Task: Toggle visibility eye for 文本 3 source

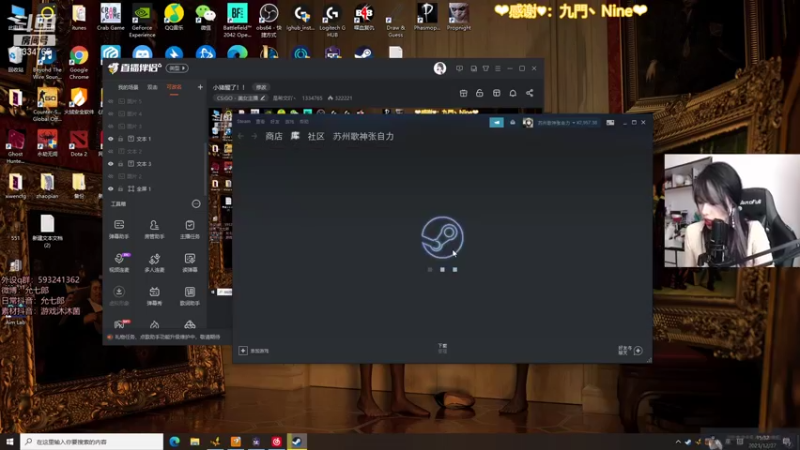Action: [x=111, y=164]
